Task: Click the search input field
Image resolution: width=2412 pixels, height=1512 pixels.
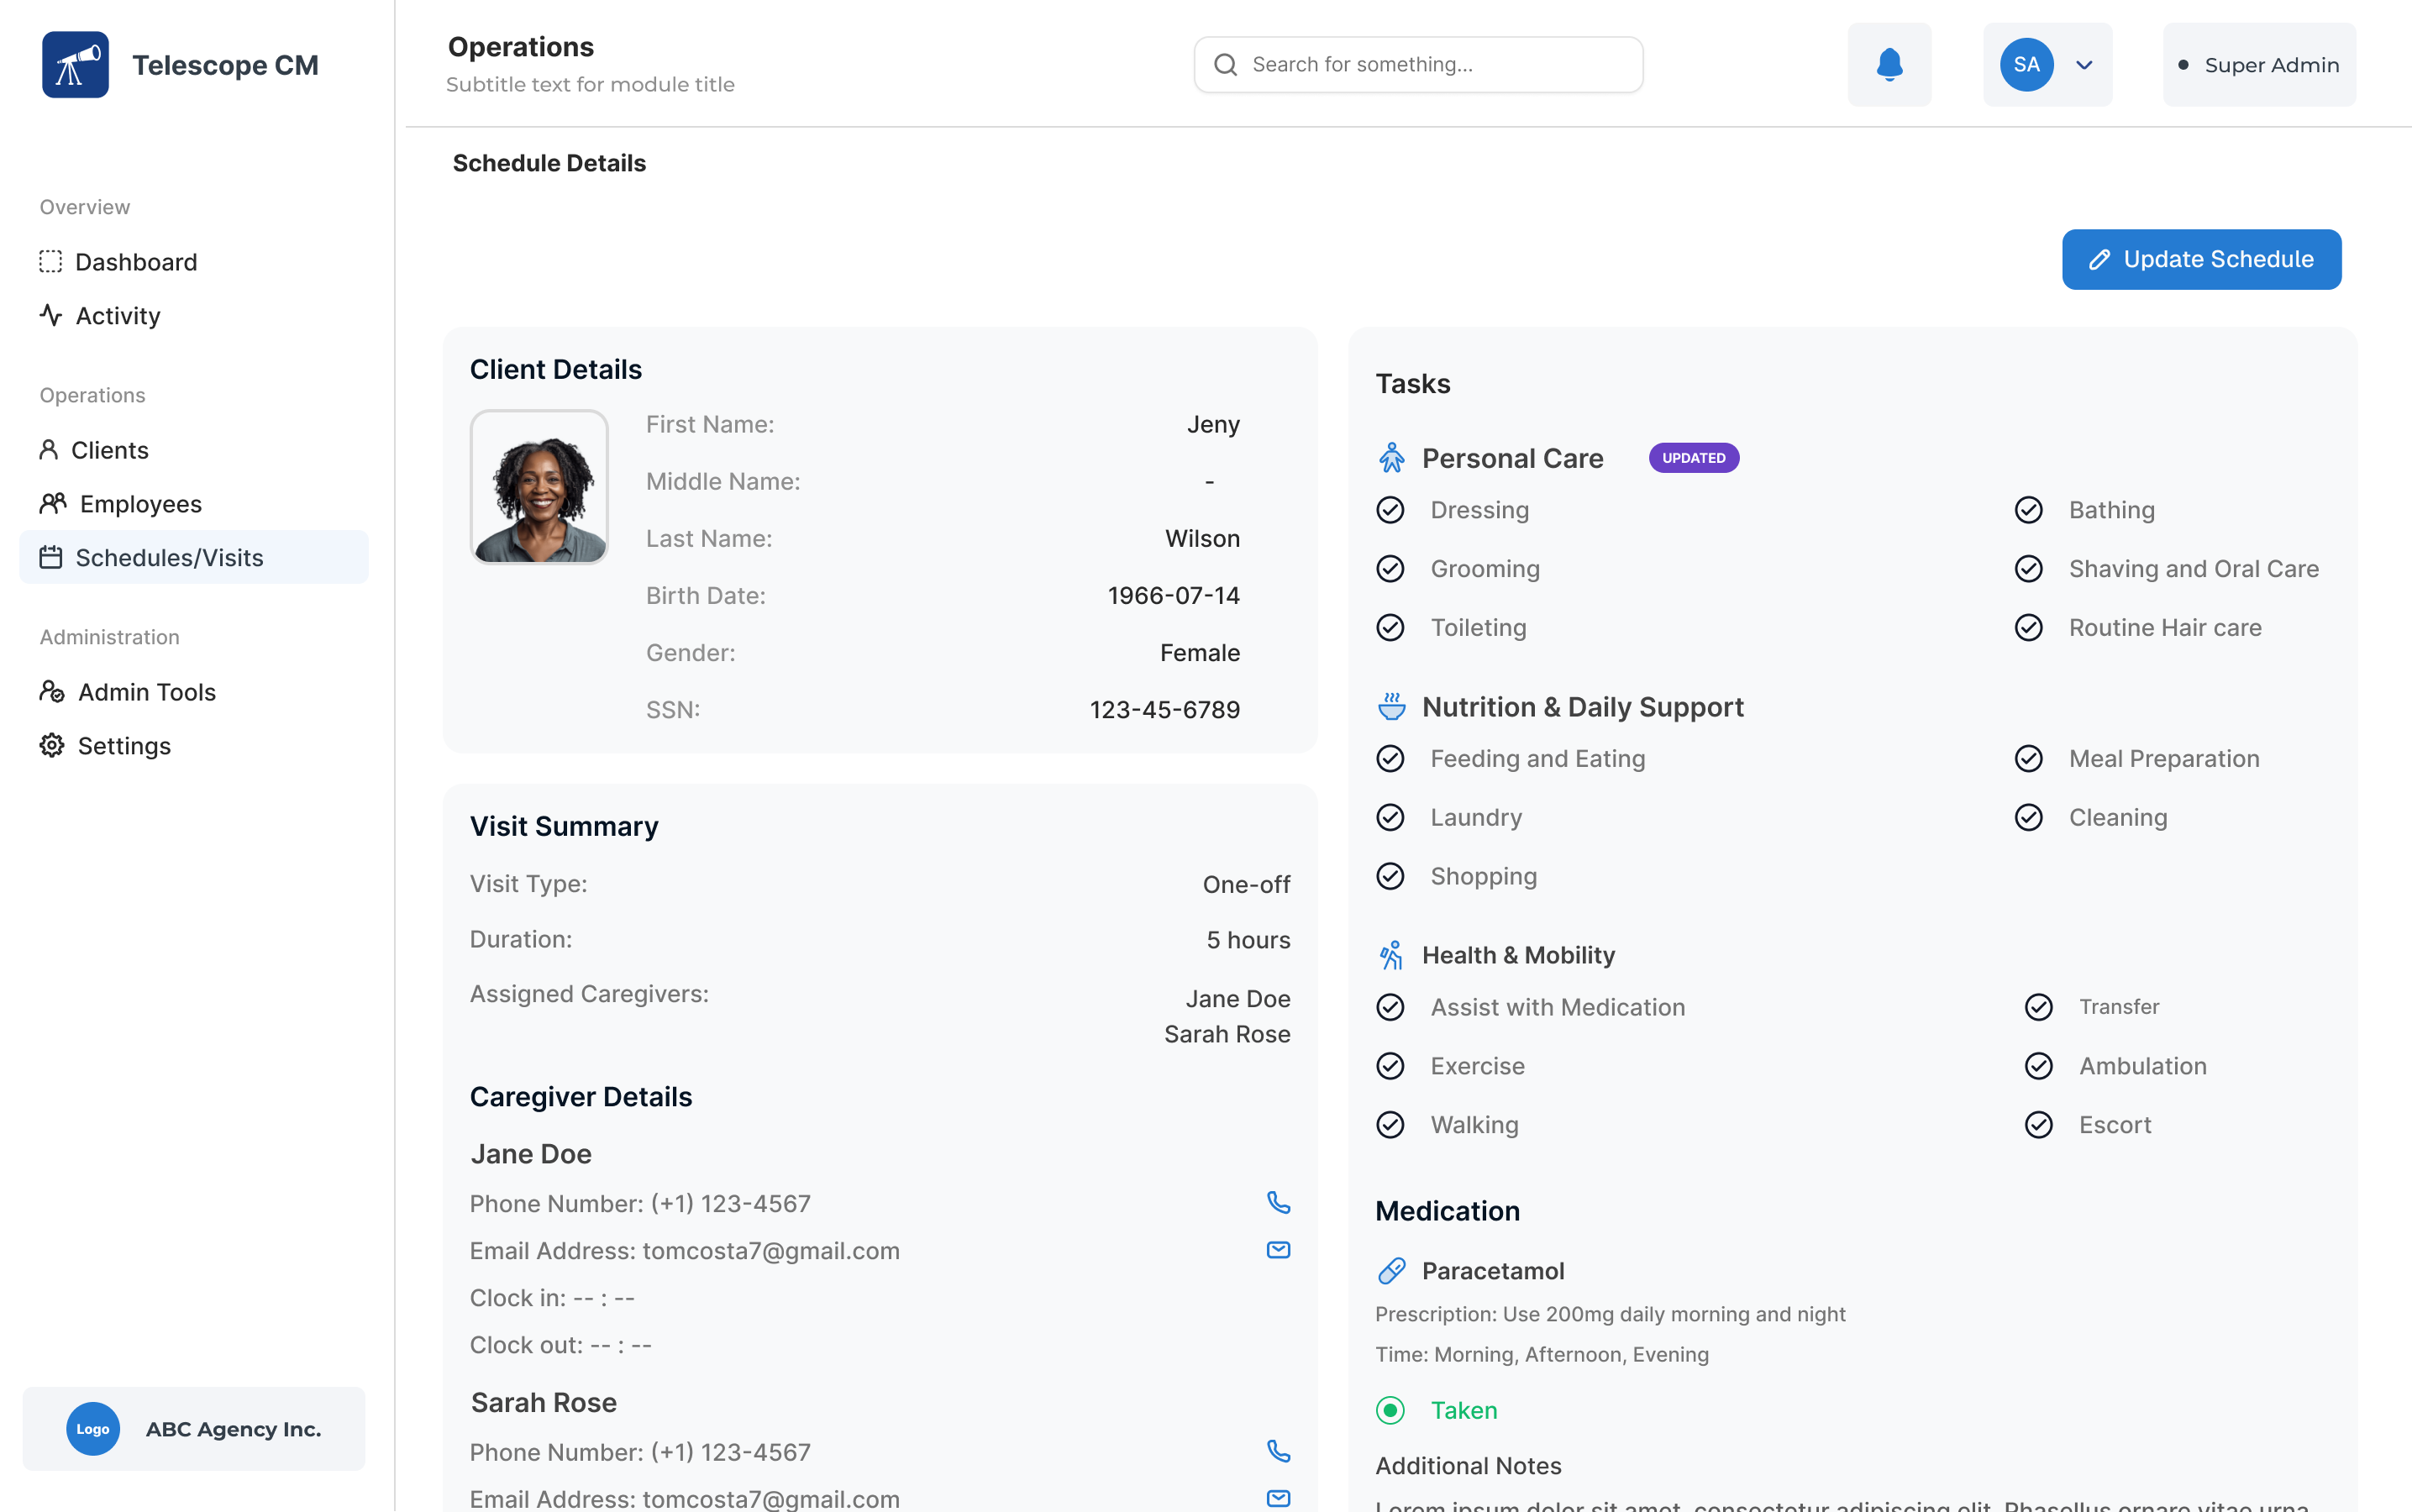Action: click(x=1418, y=65)
